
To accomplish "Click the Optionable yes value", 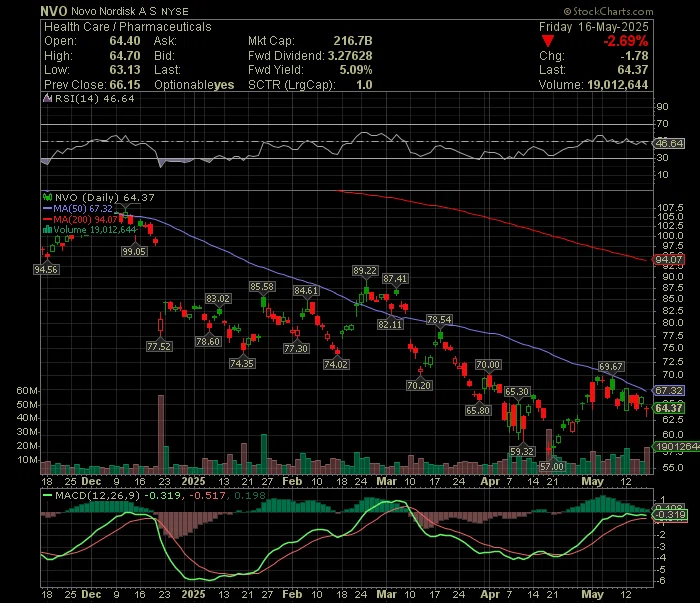I will [224, 85].
